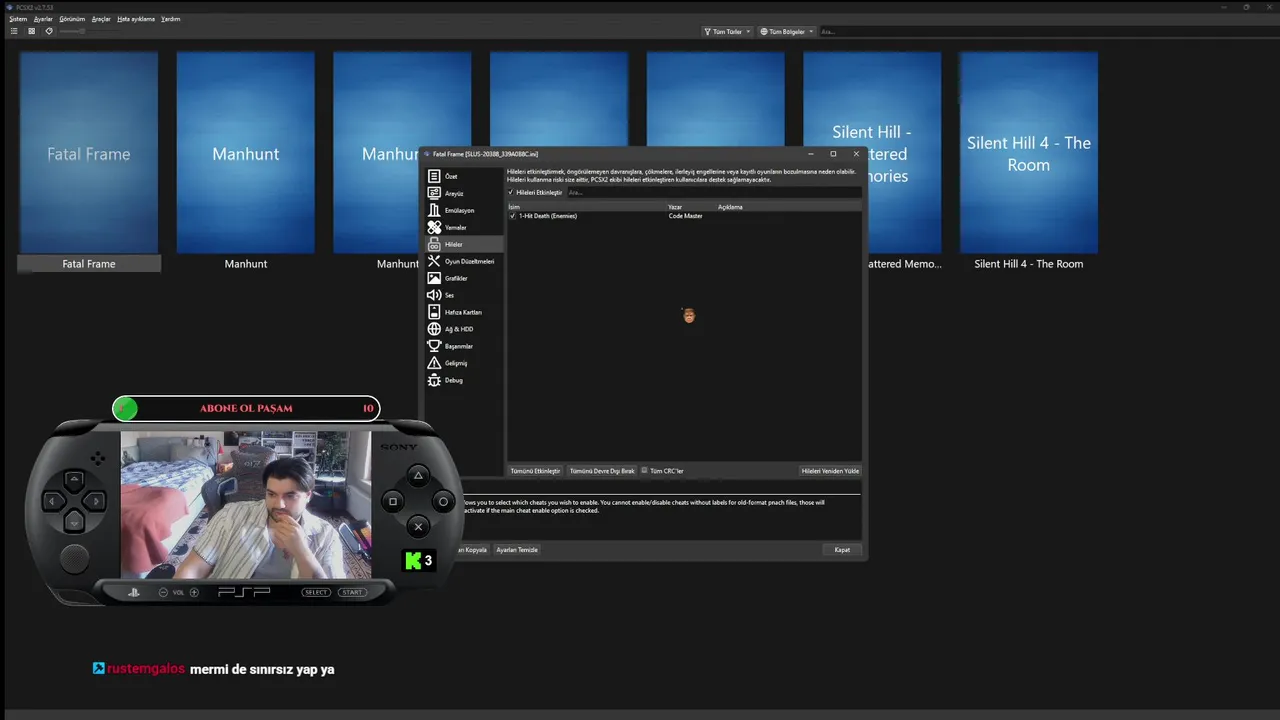
Task: Open the Ses audio page
Action: coord(464,295)
